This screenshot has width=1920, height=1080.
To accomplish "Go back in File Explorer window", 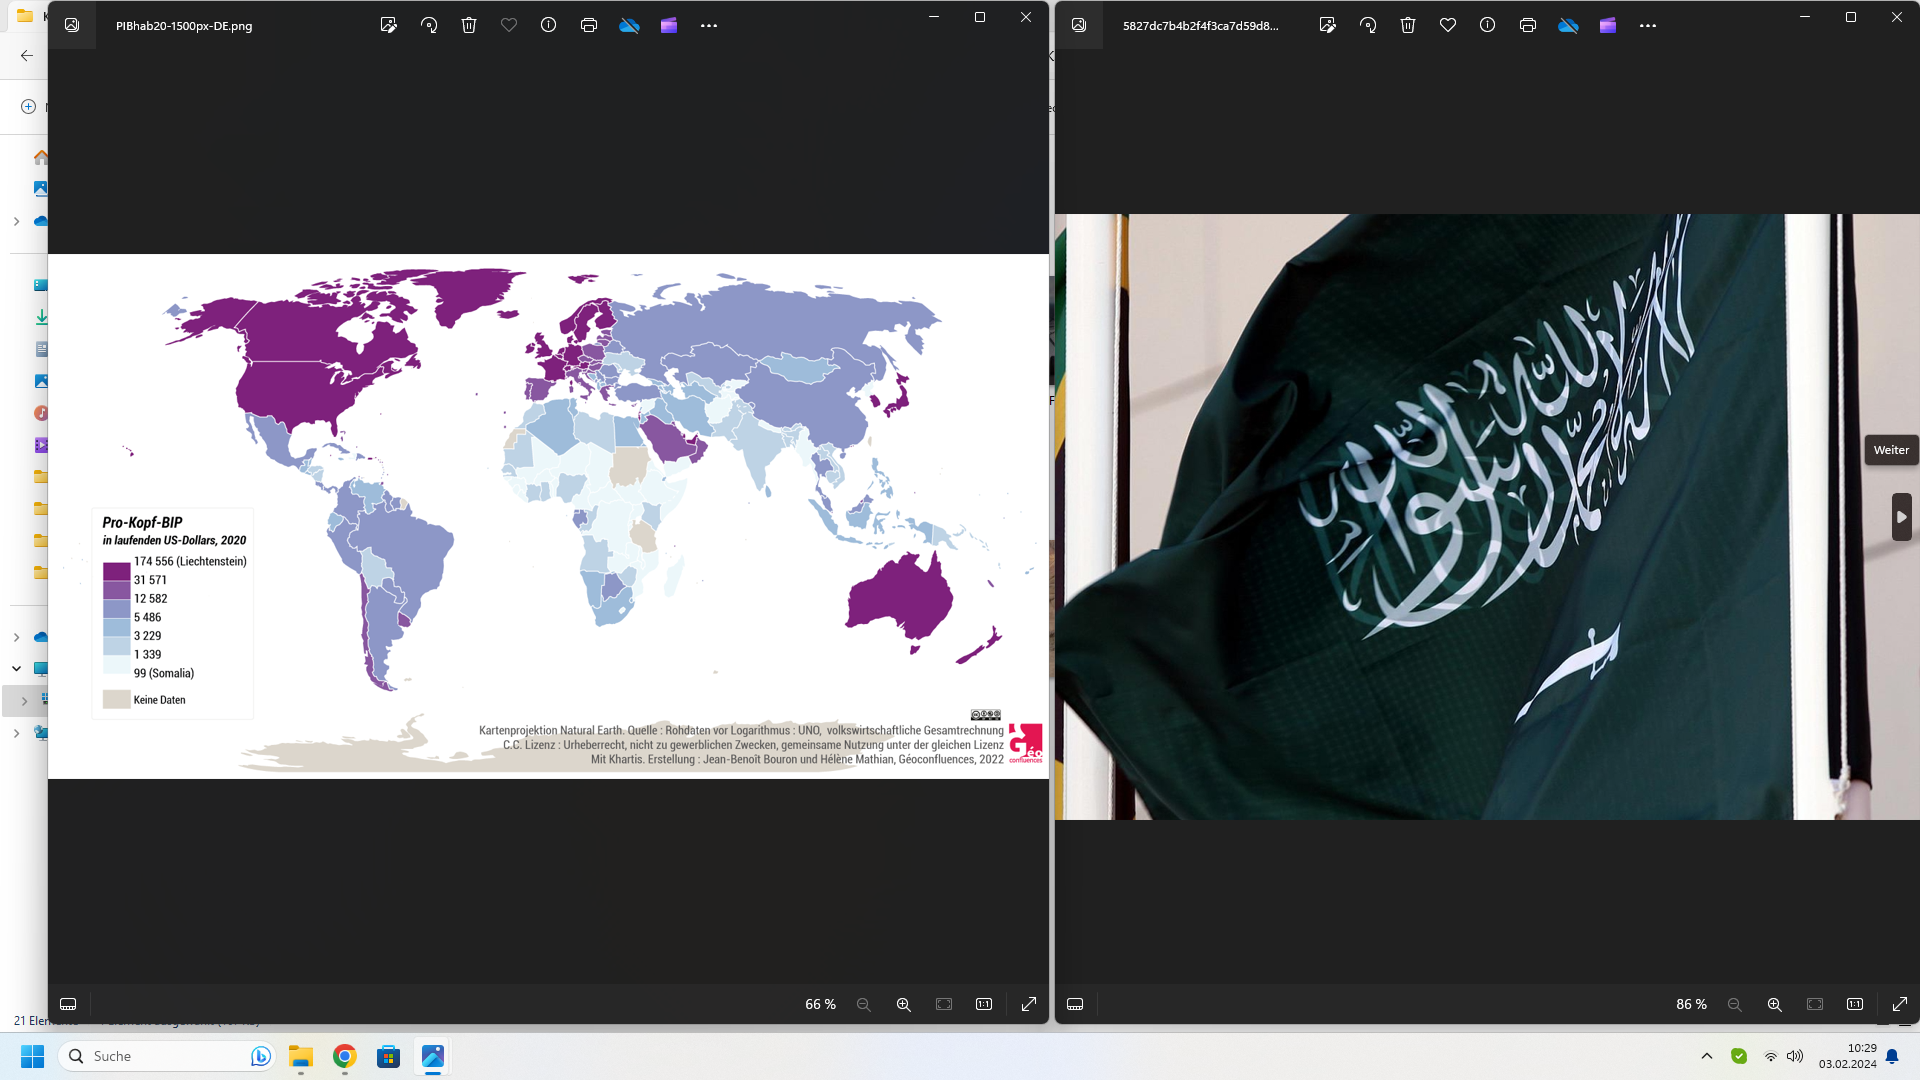I will point(27,56).
